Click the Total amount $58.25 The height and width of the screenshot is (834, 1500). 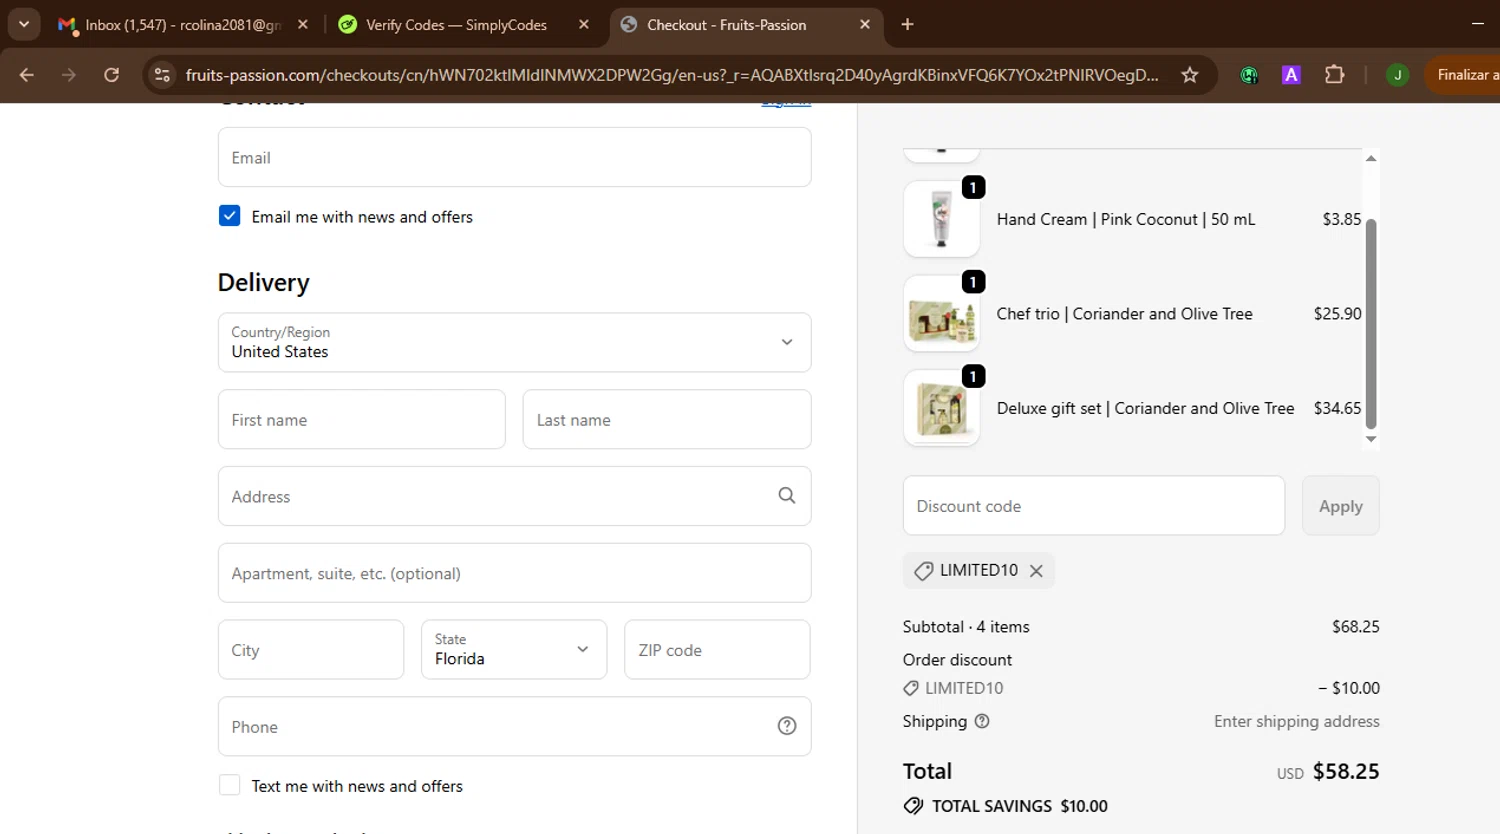pyautogui.click(x=1346, y=771)
